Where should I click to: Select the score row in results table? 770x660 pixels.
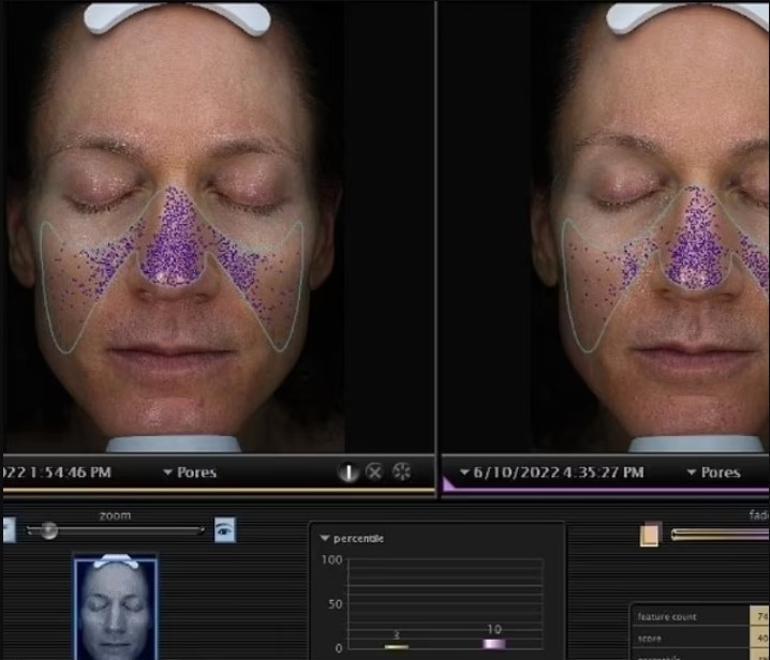(690, 638)
